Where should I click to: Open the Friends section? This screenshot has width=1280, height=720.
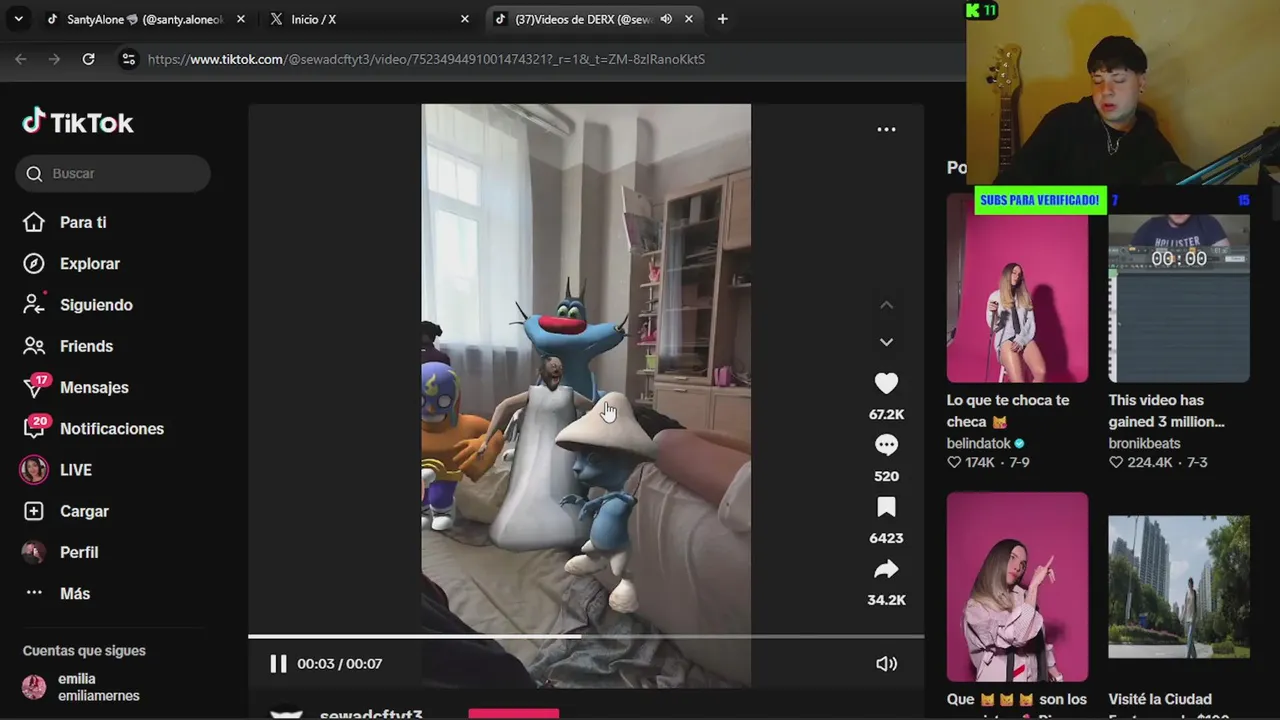point(86,346)
